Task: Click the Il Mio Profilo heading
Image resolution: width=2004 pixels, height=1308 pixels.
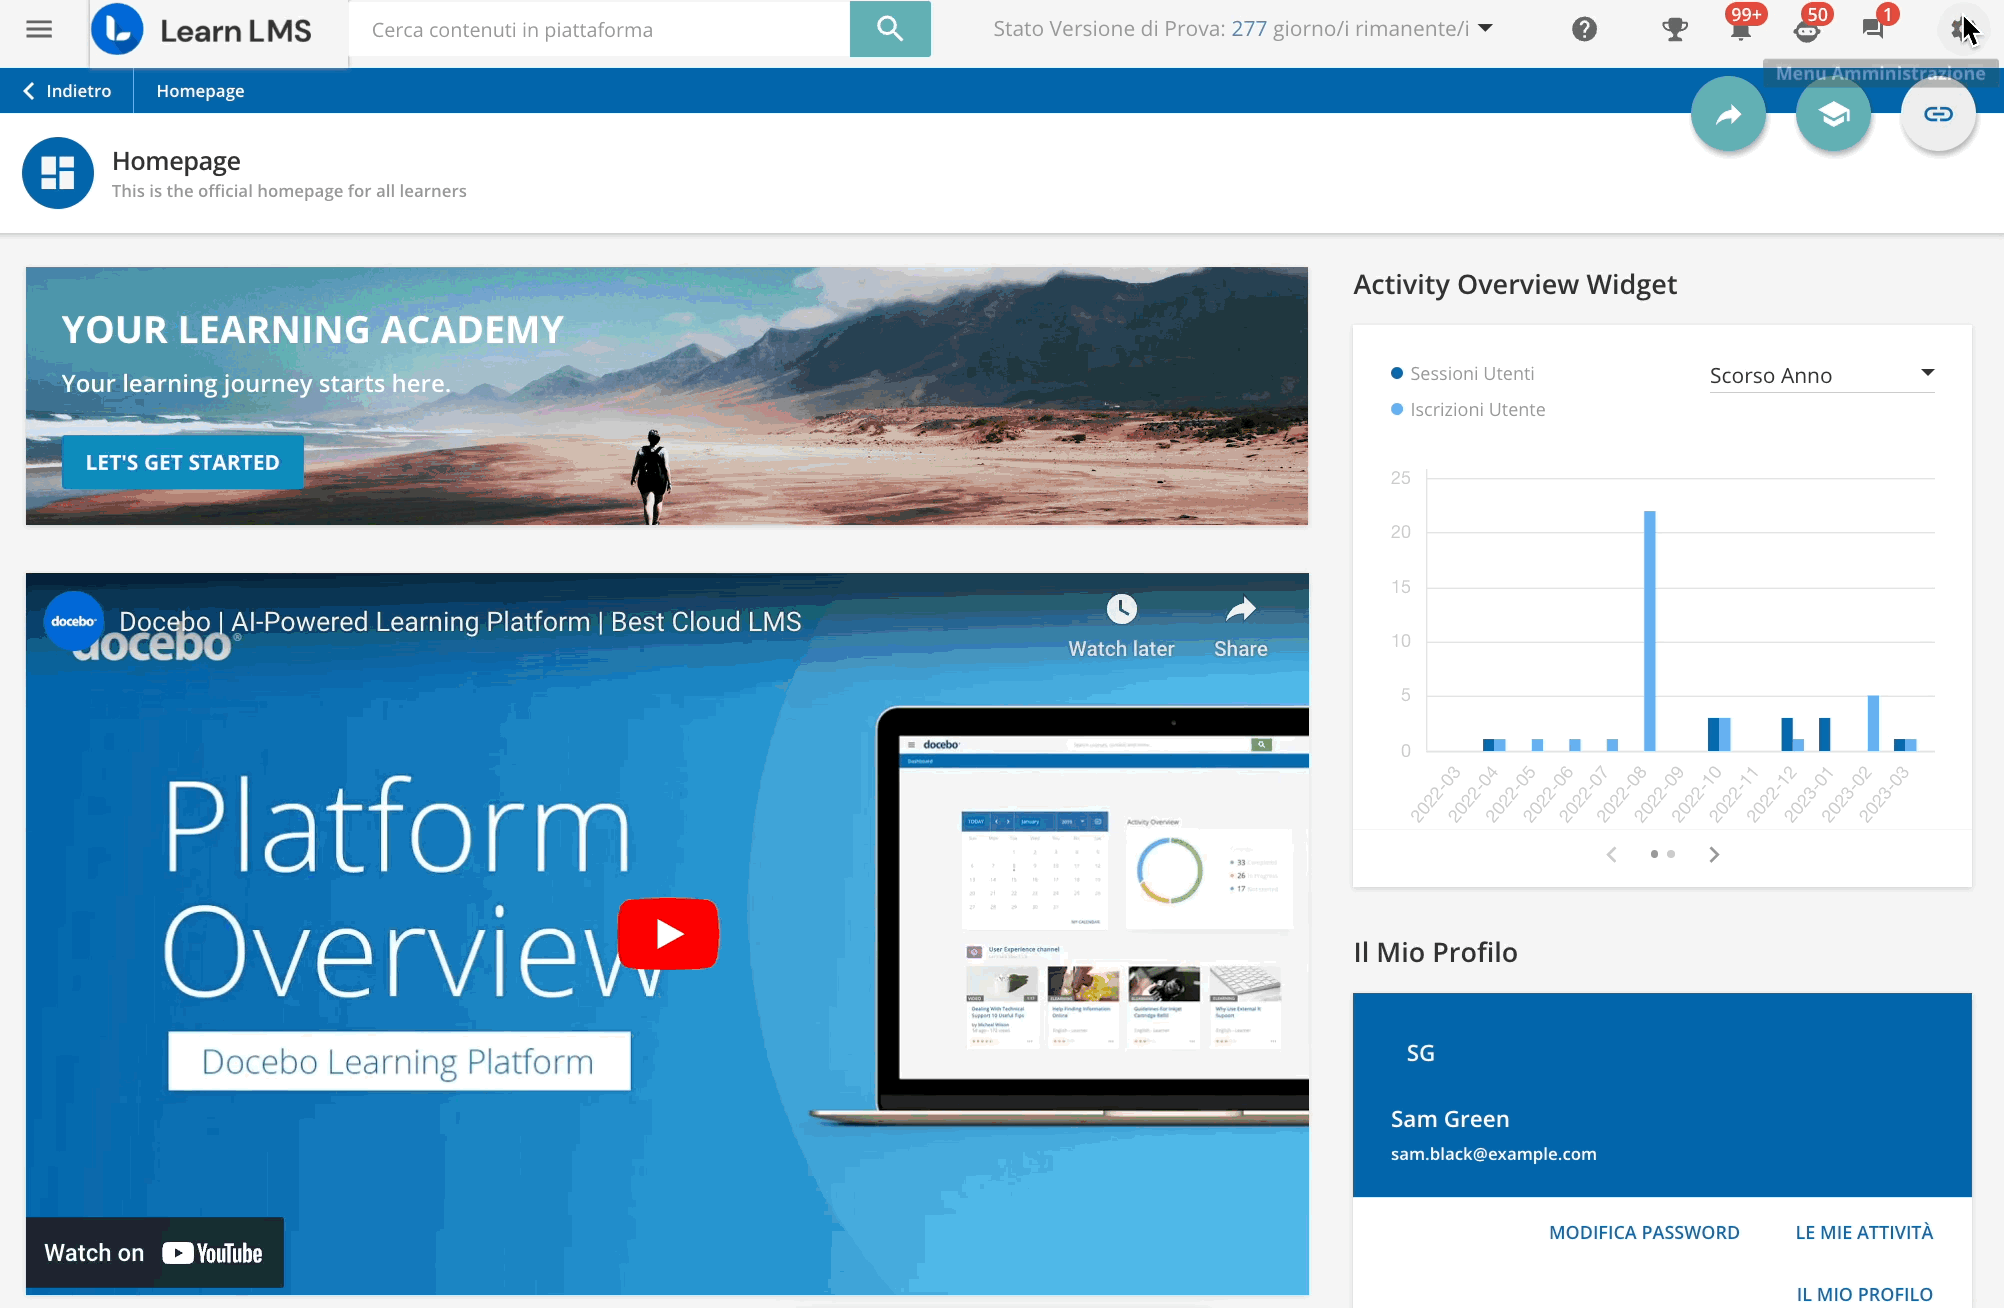Action: pos(1435,952)
